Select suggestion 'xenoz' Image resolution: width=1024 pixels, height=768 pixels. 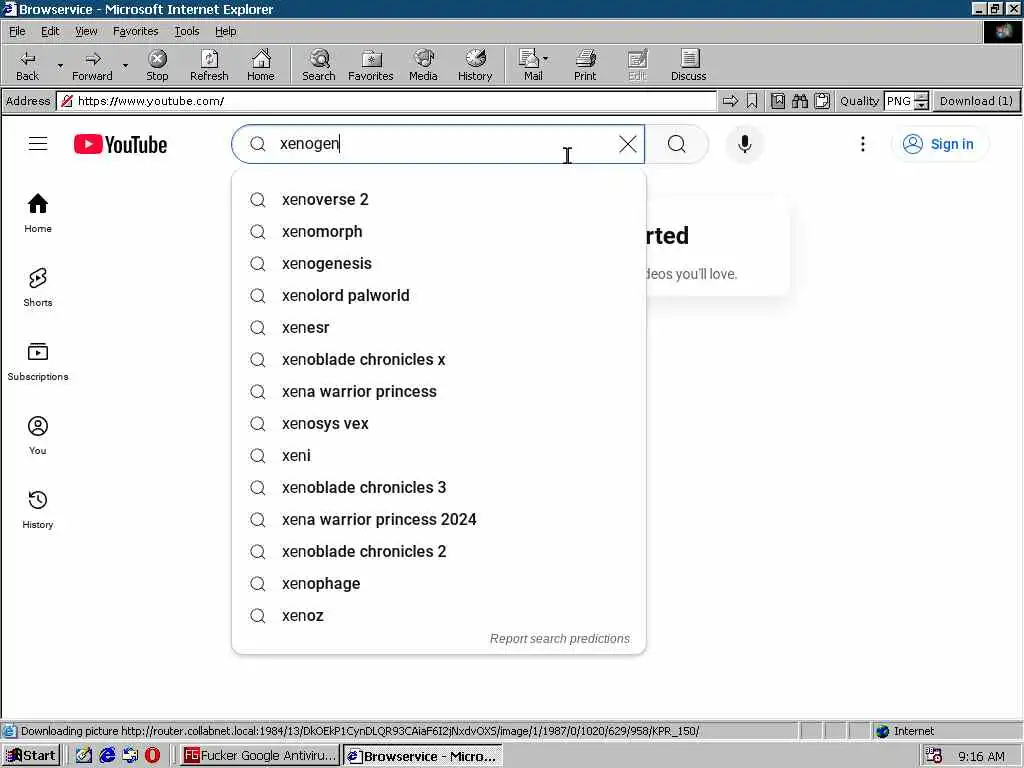pos(439,615)
